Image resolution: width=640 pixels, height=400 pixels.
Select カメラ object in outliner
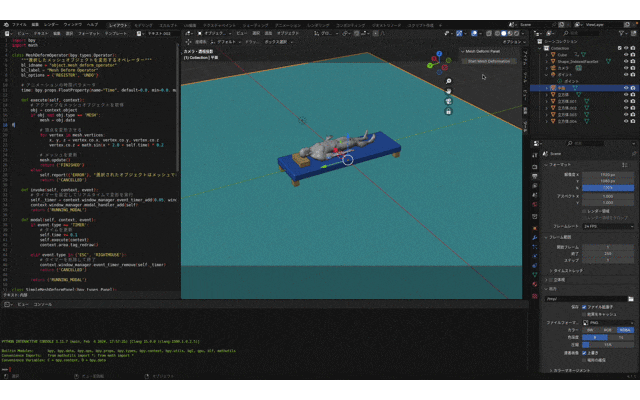coord(563,68)
